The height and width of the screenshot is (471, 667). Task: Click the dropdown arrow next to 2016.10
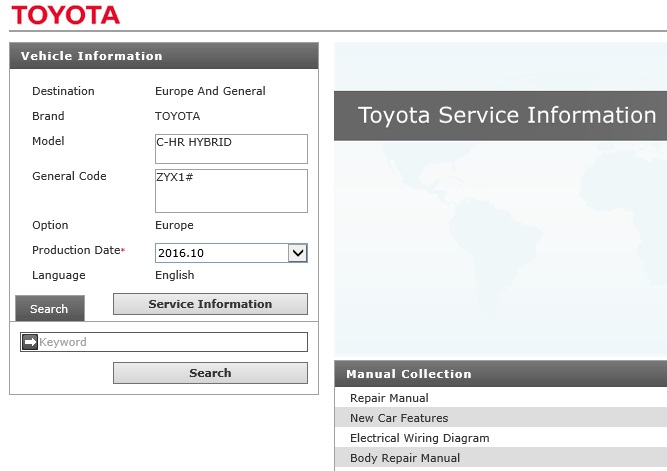coord(298,253)
